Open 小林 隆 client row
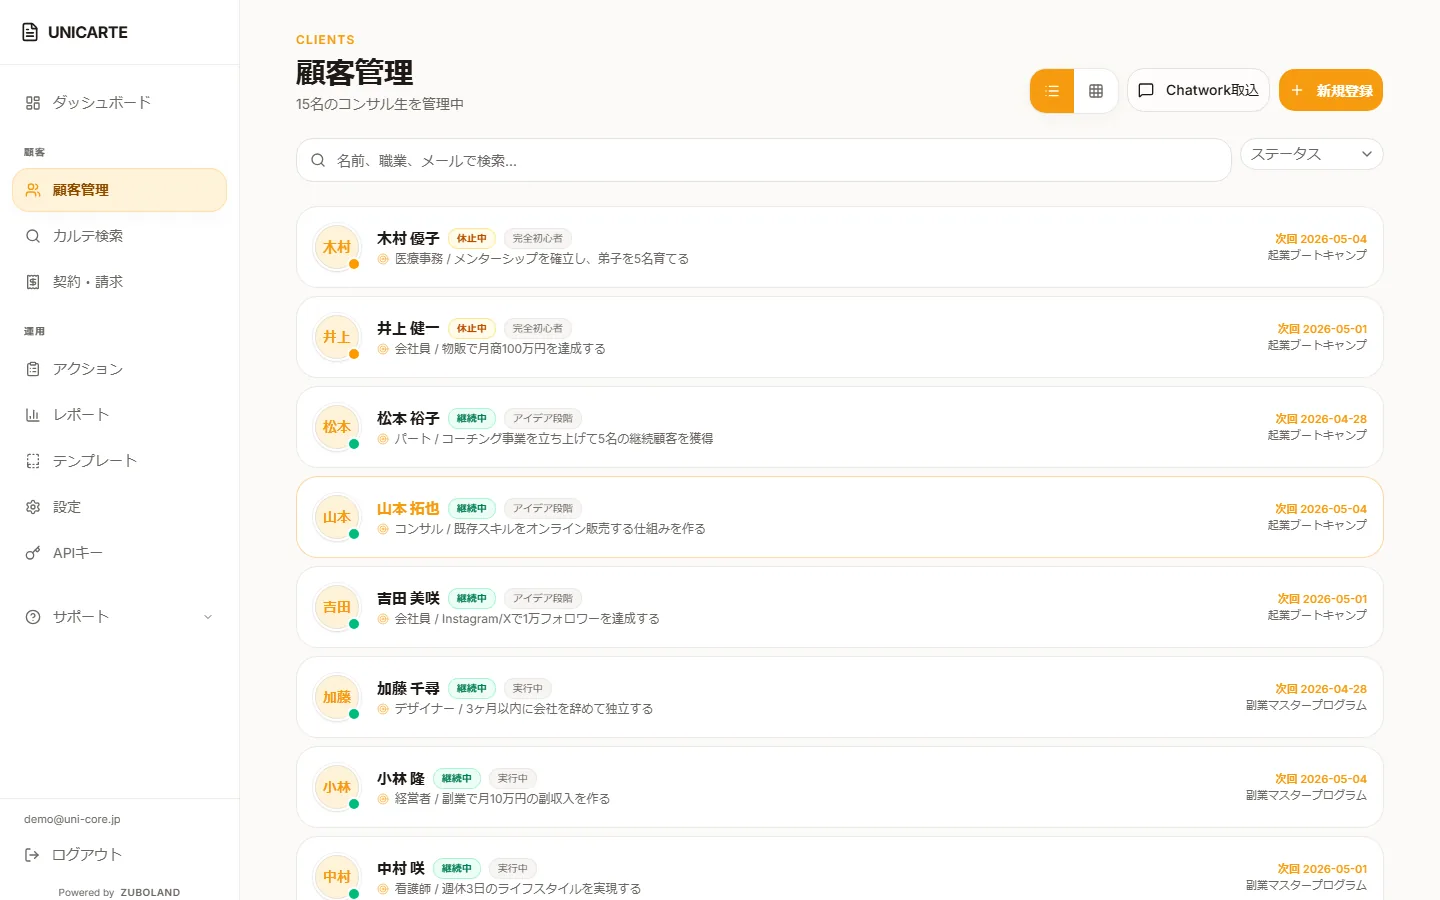This screenshot has height=900, width=1440. click(839, 787)
